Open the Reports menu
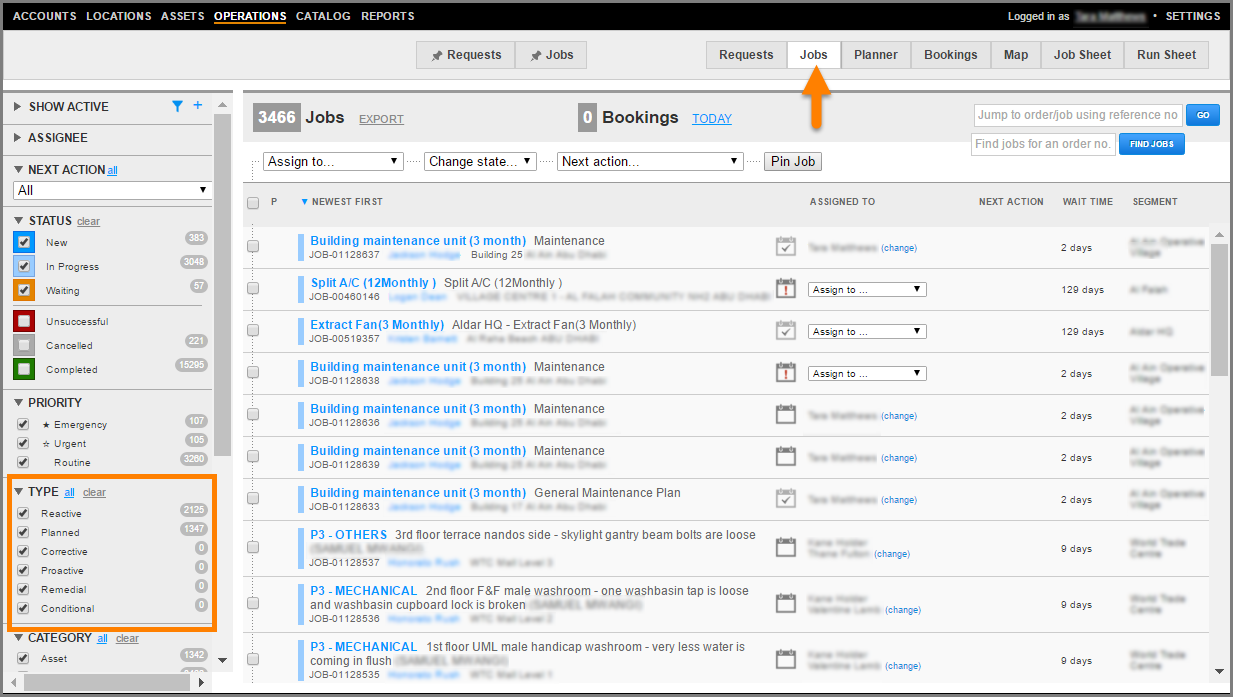The image size is (1233, 697). [x=388, y=16]
